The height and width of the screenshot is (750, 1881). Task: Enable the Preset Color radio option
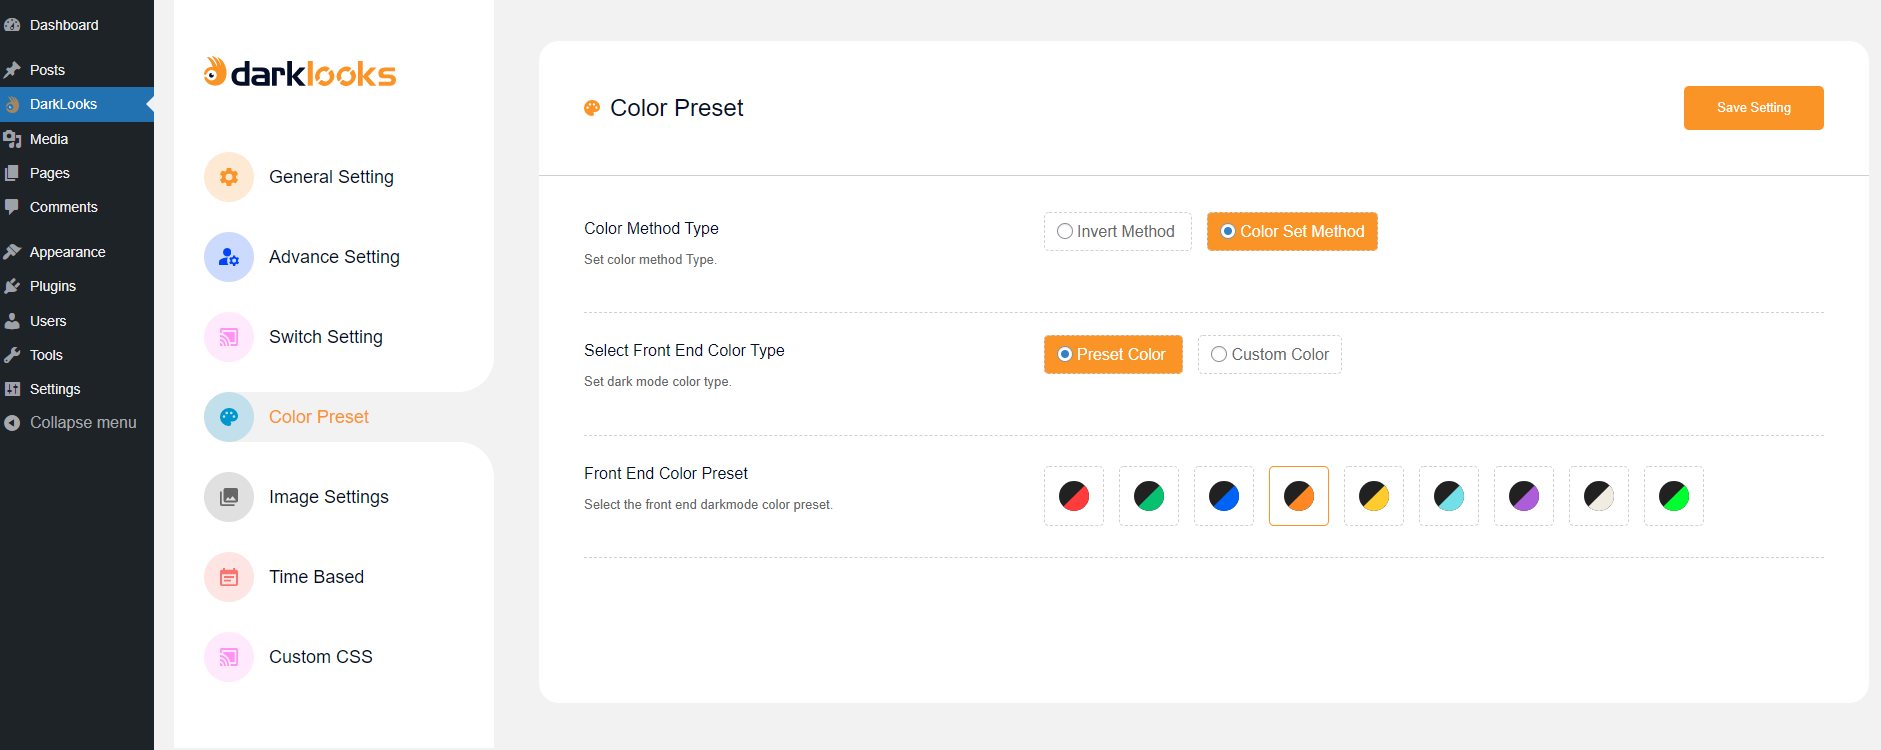pos(1065,355)
